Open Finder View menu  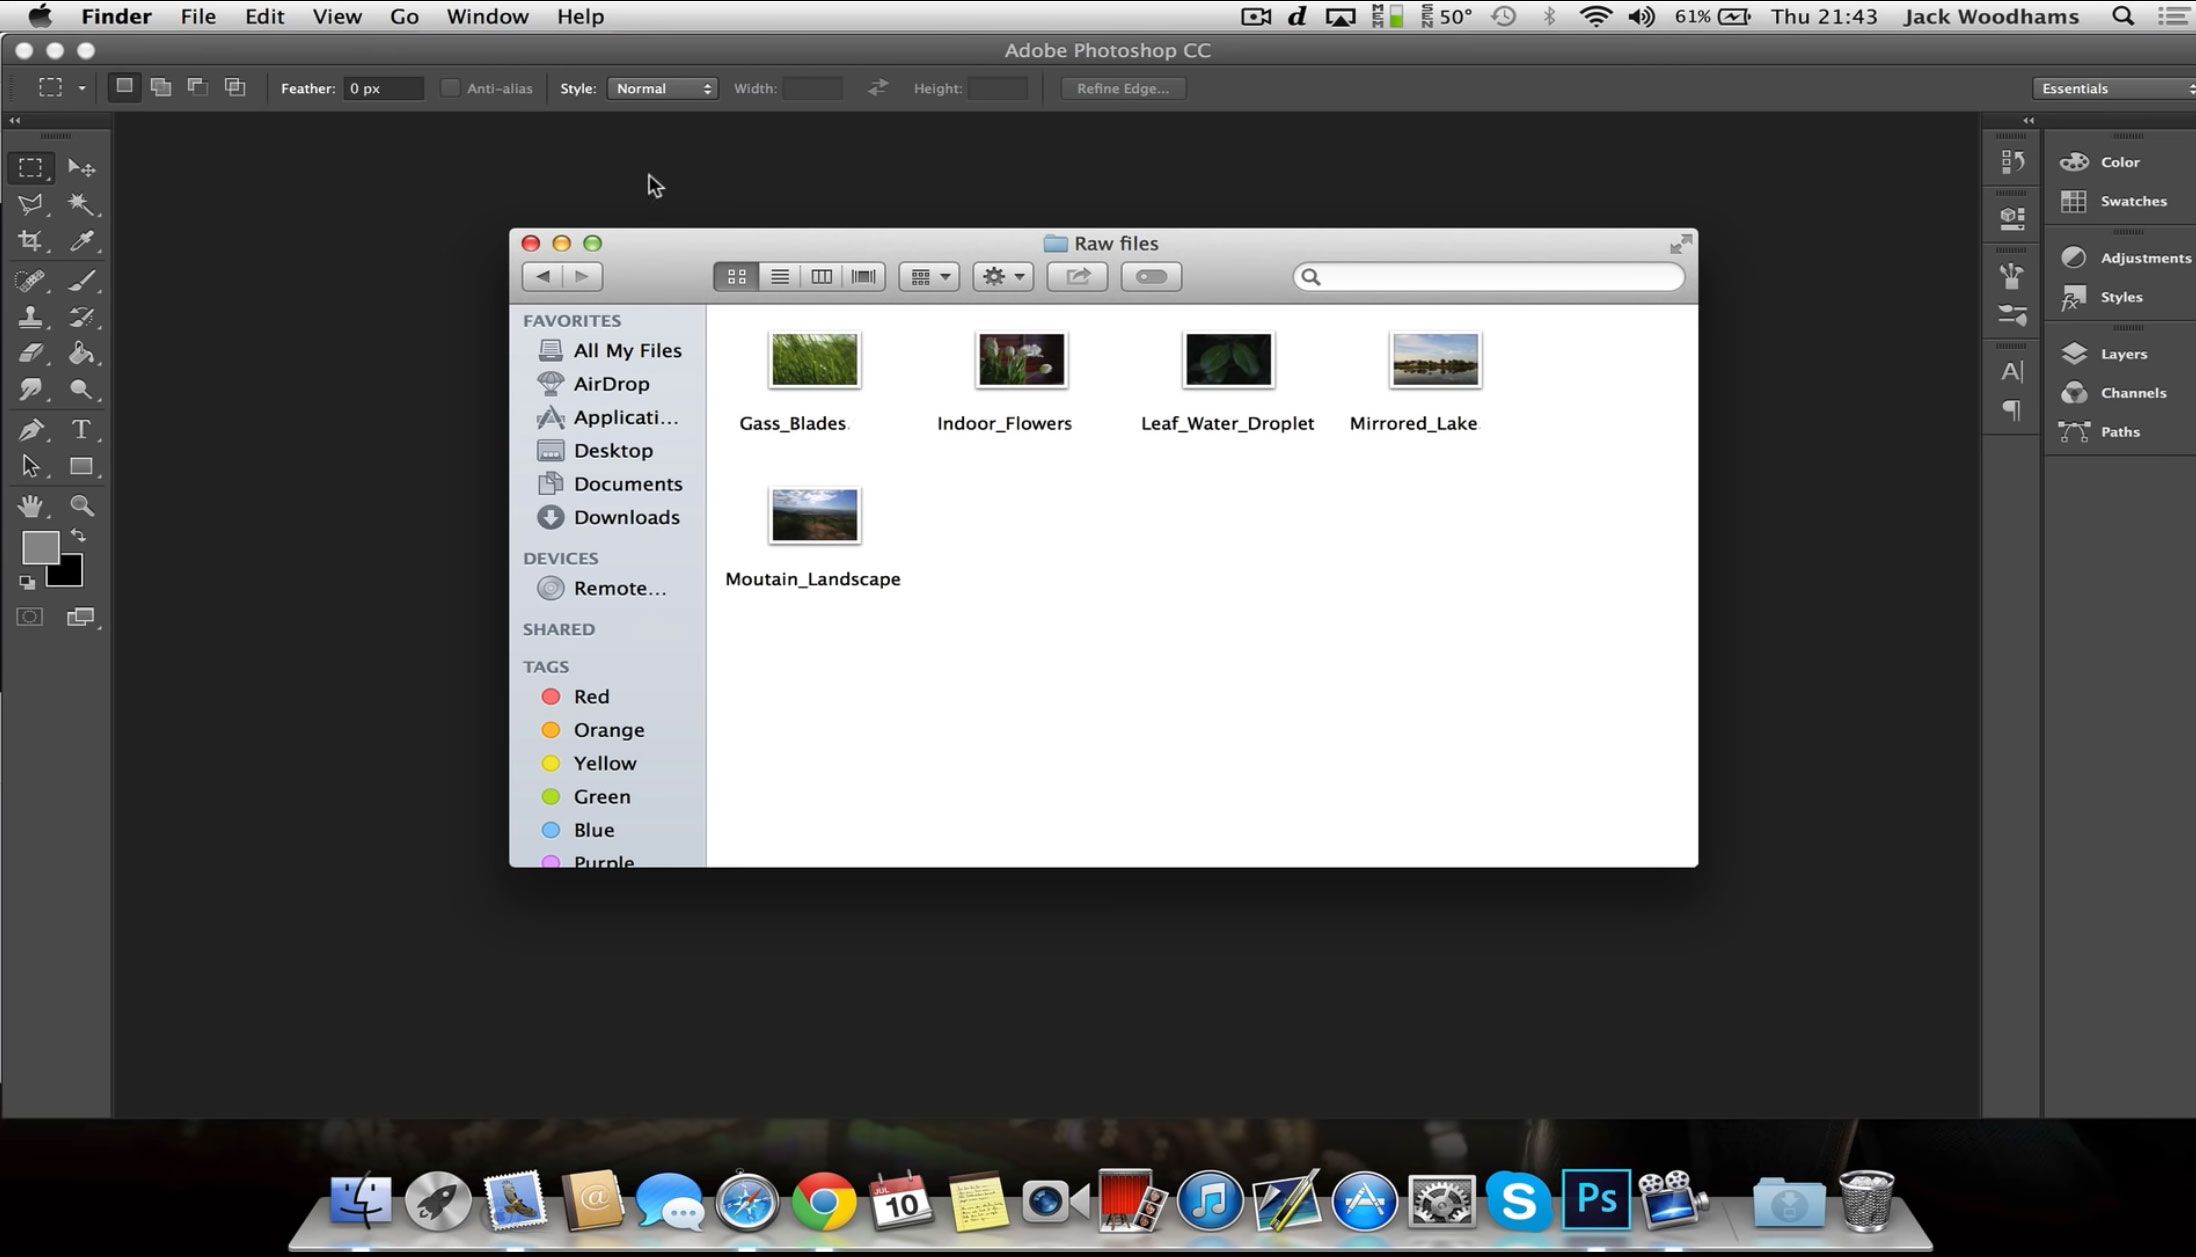(333, 17)
